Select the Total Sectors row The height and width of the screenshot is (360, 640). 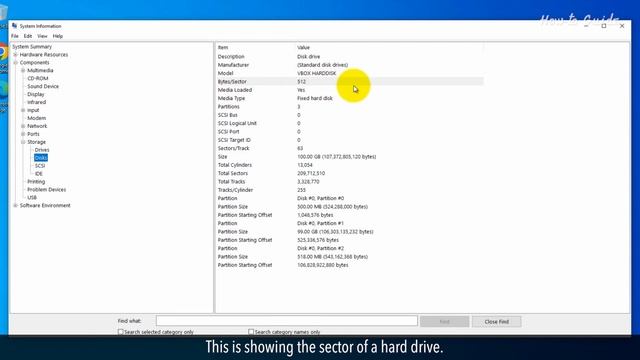[350, 173]
